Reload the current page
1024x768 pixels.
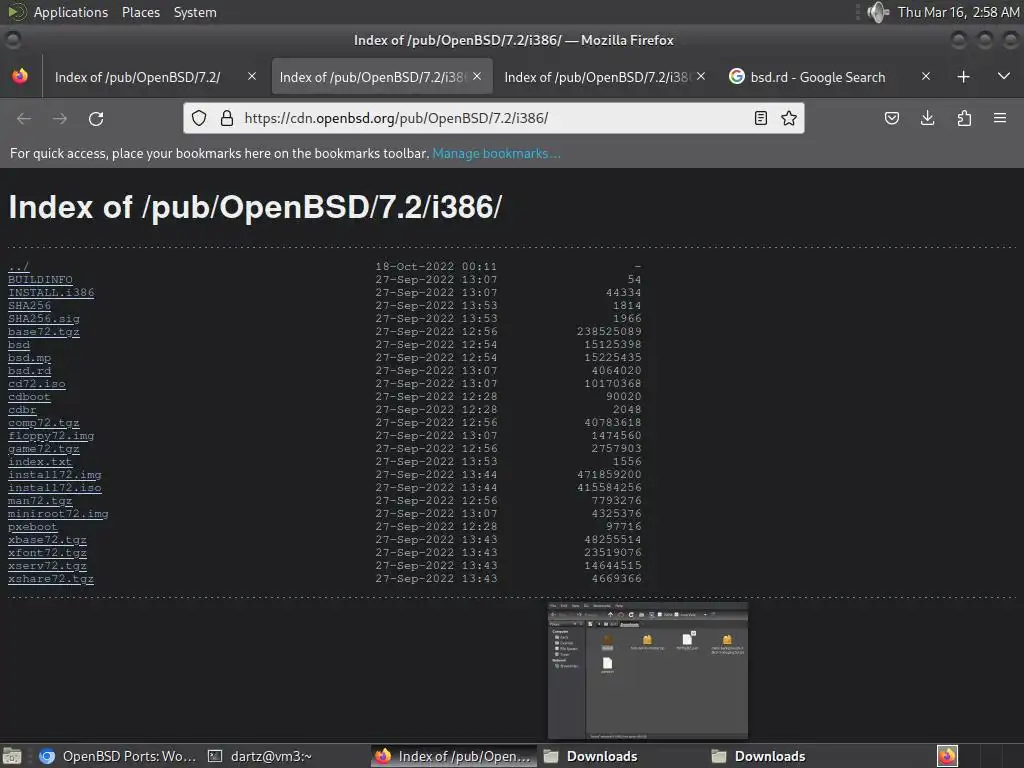coord(96,118)
